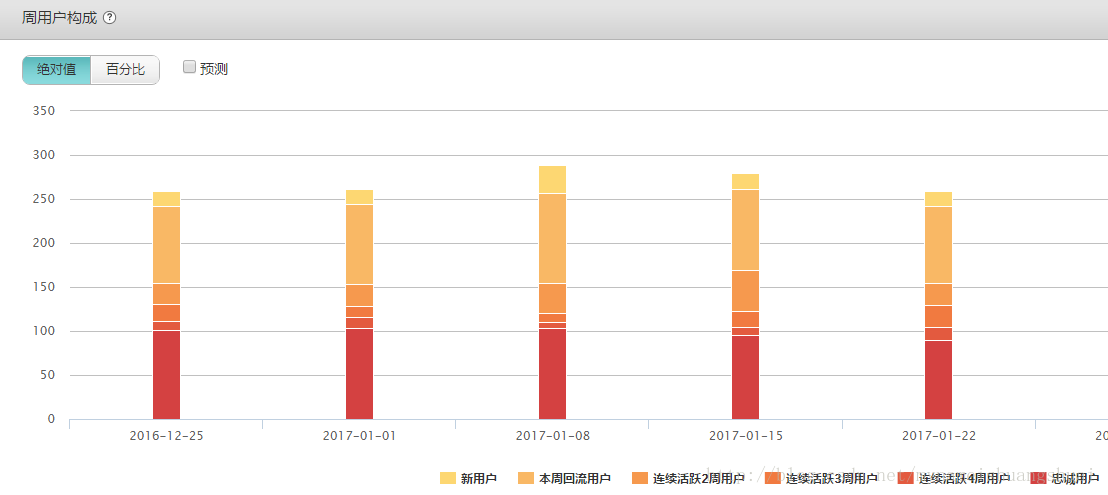Image resolution: width=1108 pixels, height=495 pixels.
Task: Enable the 预测 checkbox
Action: coord(189,67)
